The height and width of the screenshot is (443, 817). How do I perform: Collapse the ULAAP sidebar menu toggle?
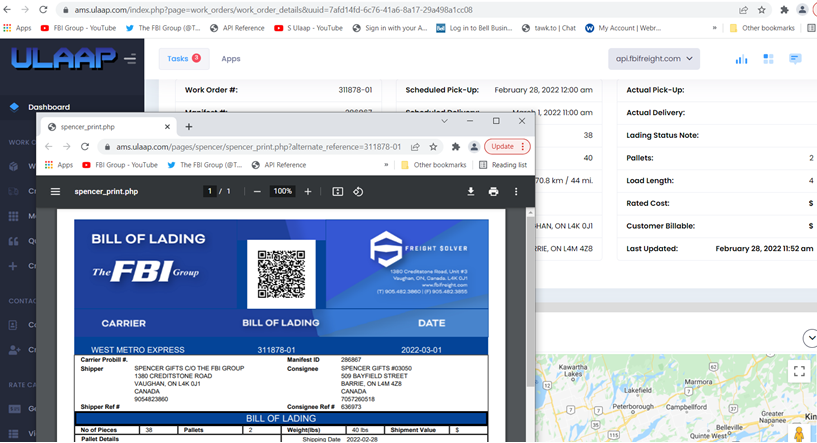coord(130,59)
